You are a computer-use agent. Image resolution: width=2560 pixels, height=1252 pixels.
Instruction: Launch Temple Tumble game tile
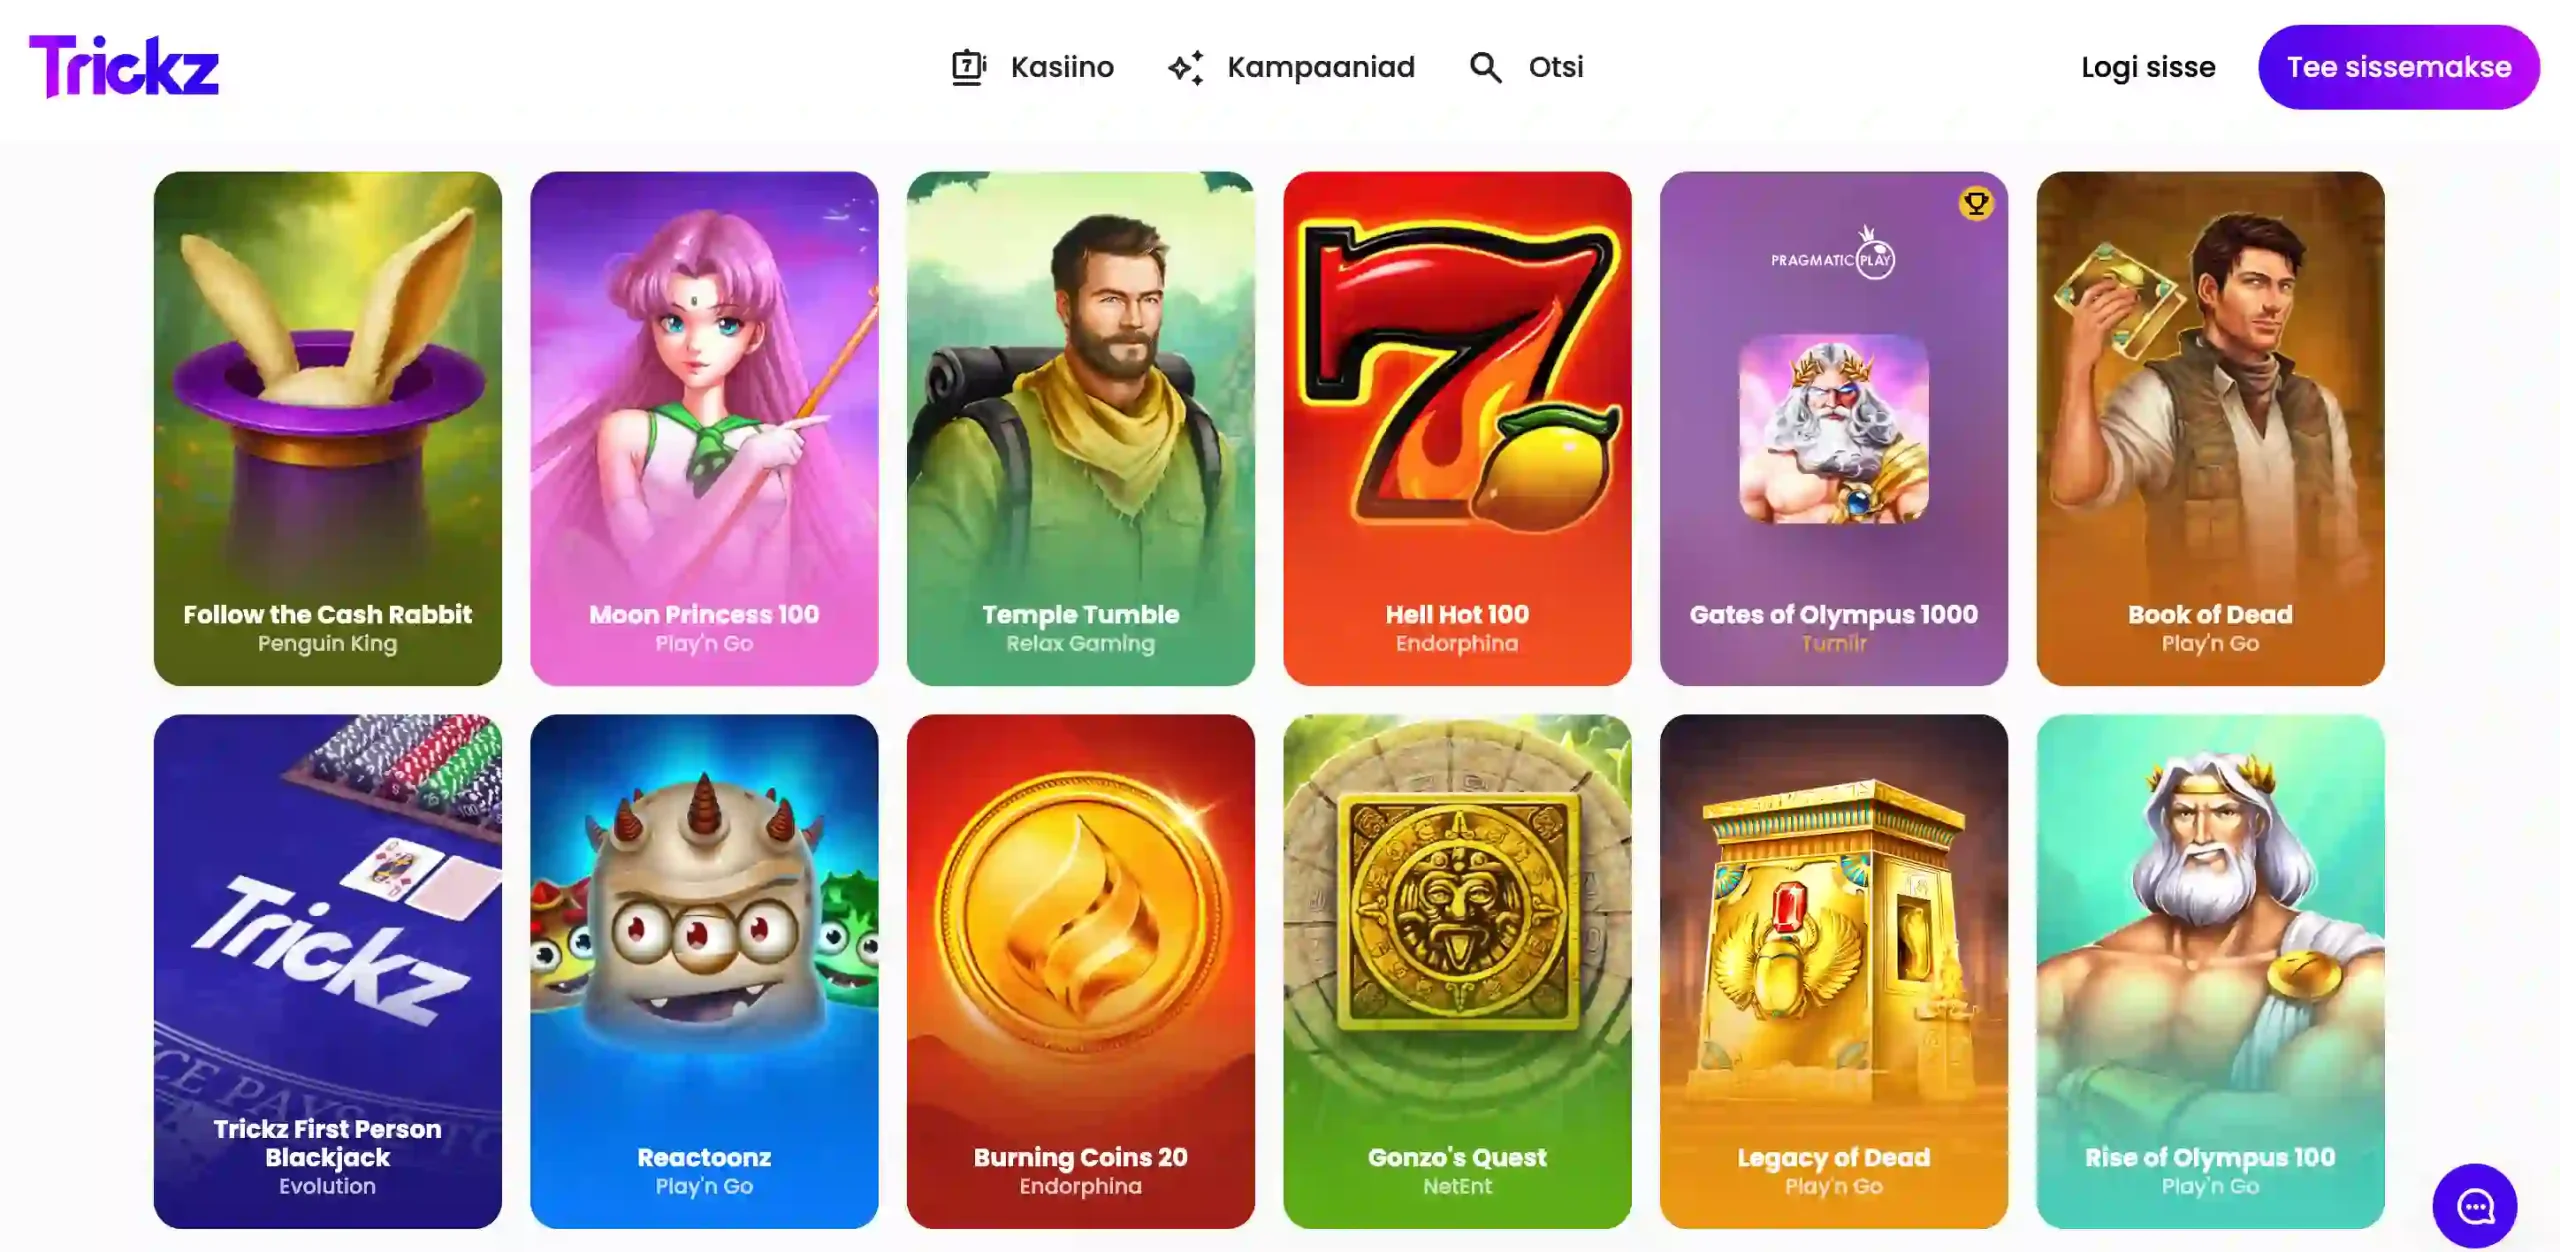(1081, 428)
